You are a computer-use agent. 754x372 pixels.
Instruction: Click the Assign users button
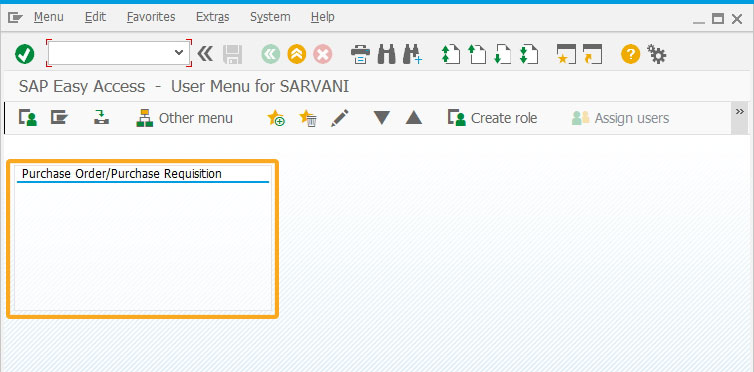(x=620, y=118)
